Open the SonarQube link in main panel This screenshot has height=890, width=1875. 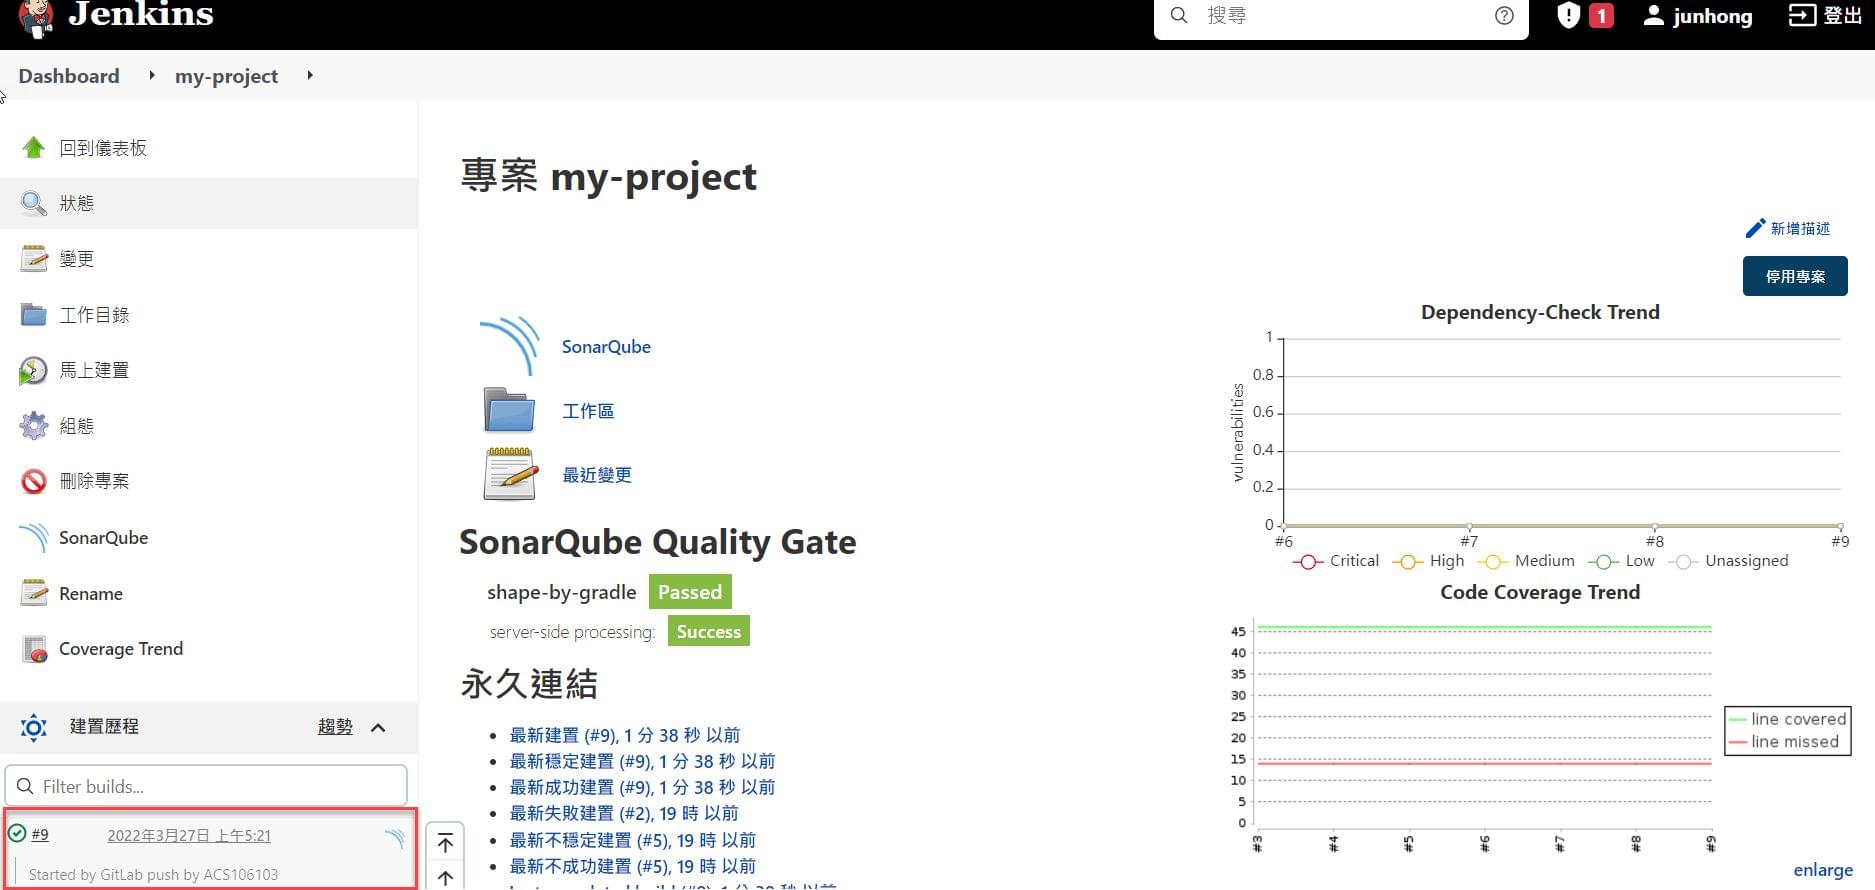click(606, 347)
